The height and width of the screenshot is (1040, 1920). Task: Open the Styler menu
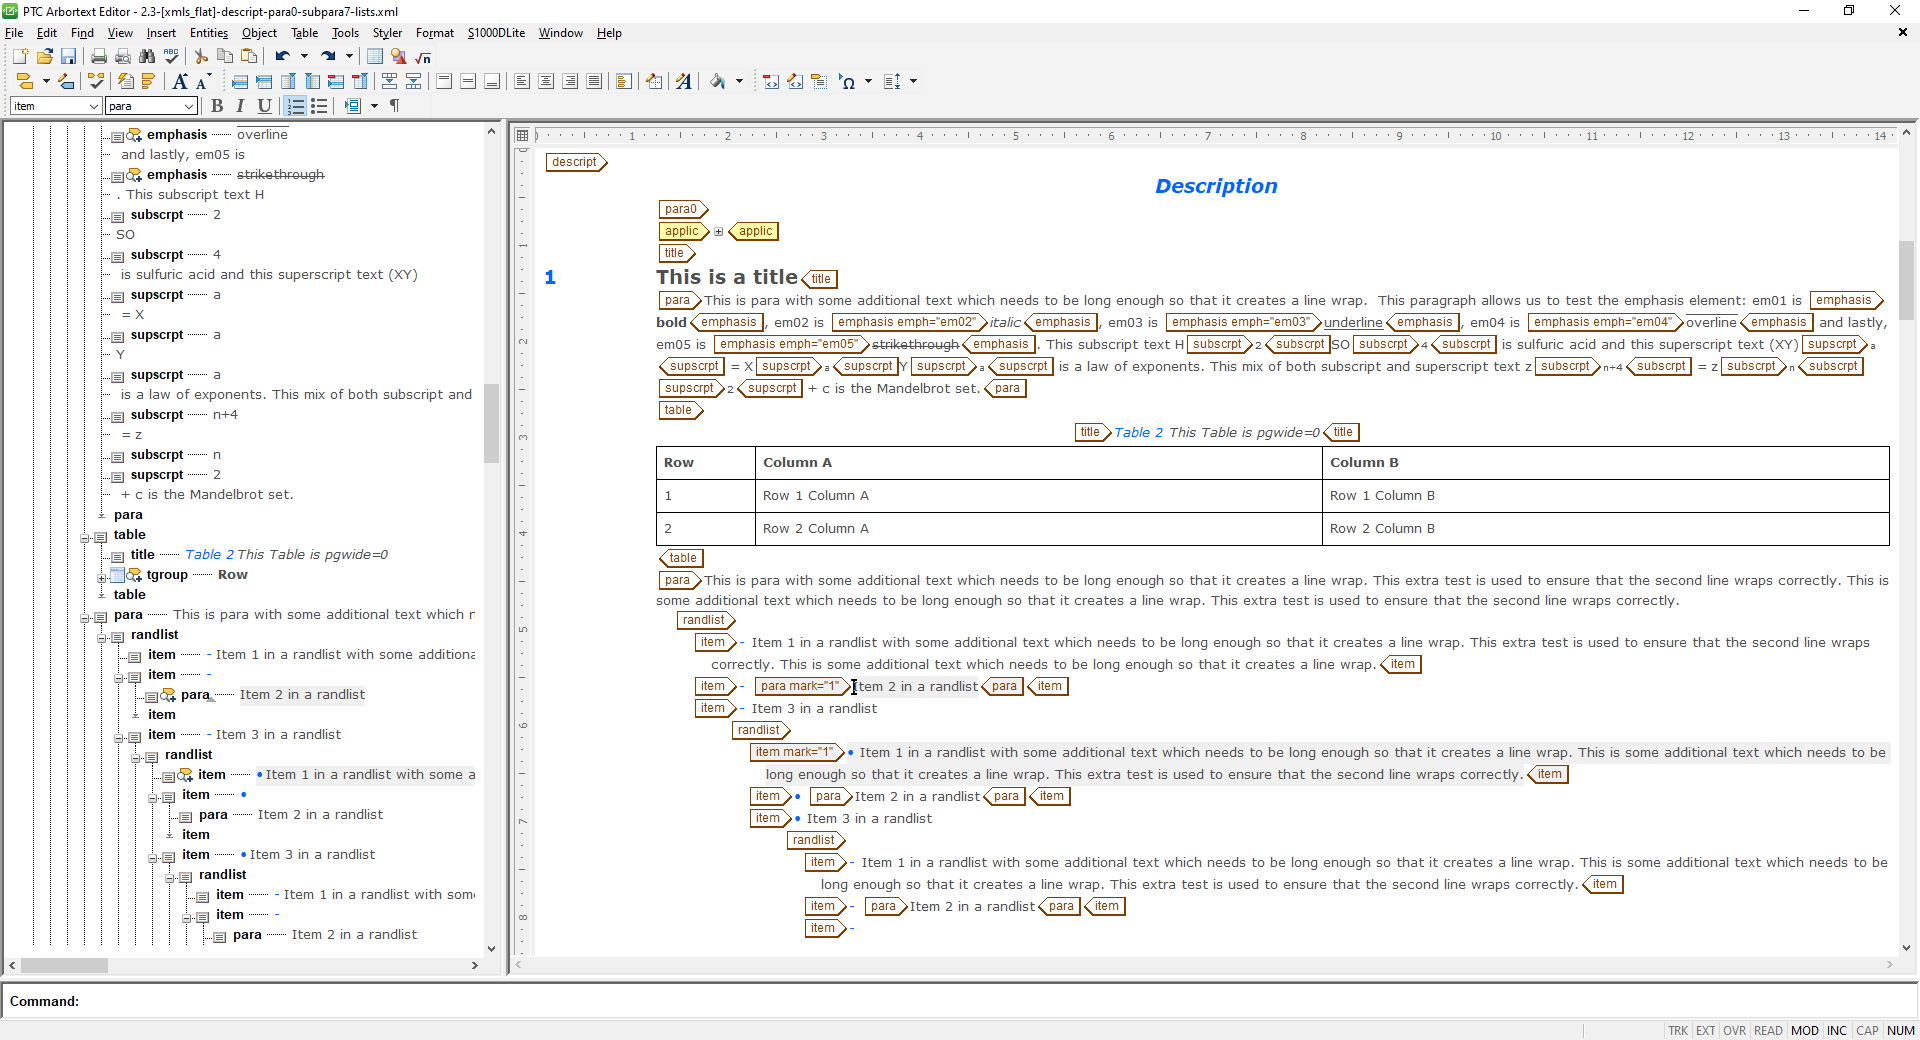pyautogui.click(x=387, y=32)
